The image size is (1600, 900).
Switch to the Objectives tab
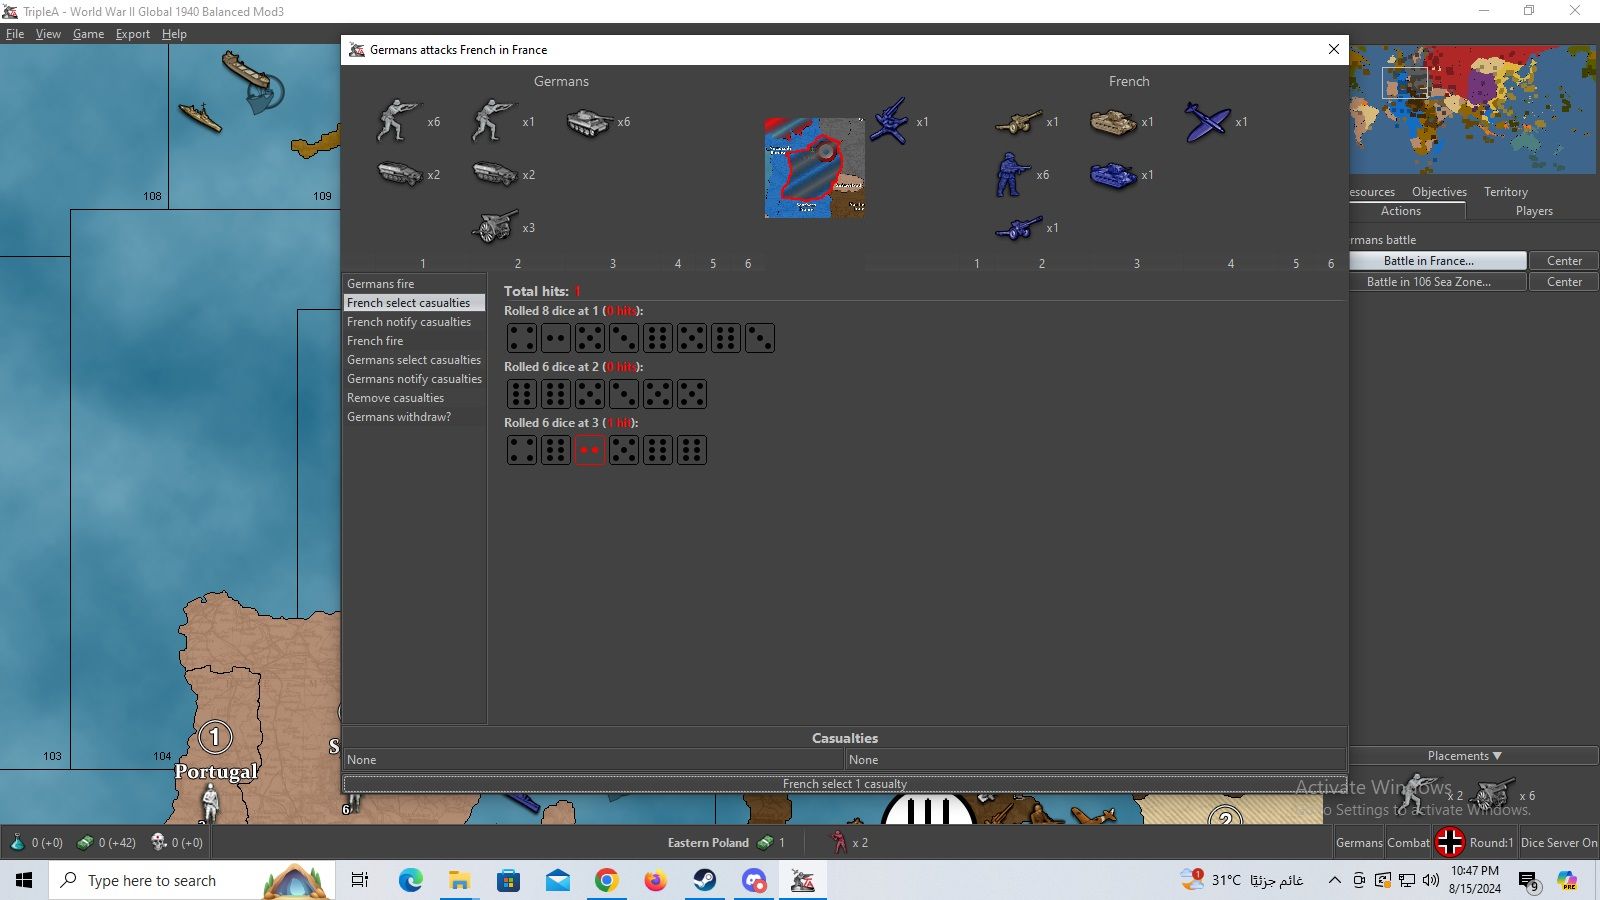(1439, 192)
